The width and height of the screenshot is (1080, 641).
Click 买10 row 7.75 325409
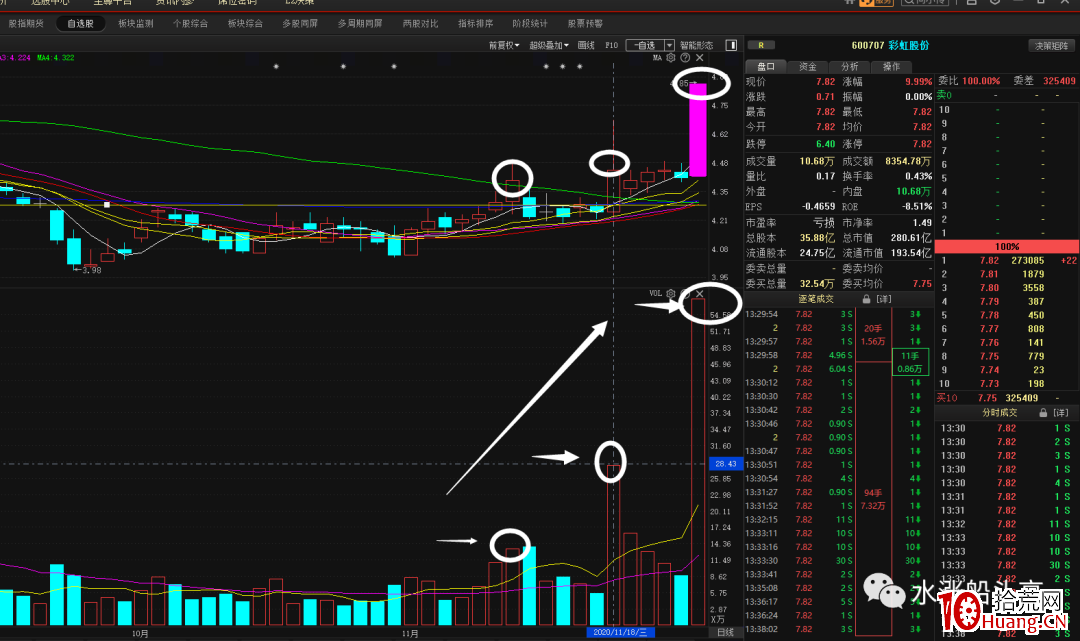point(1006,398)
